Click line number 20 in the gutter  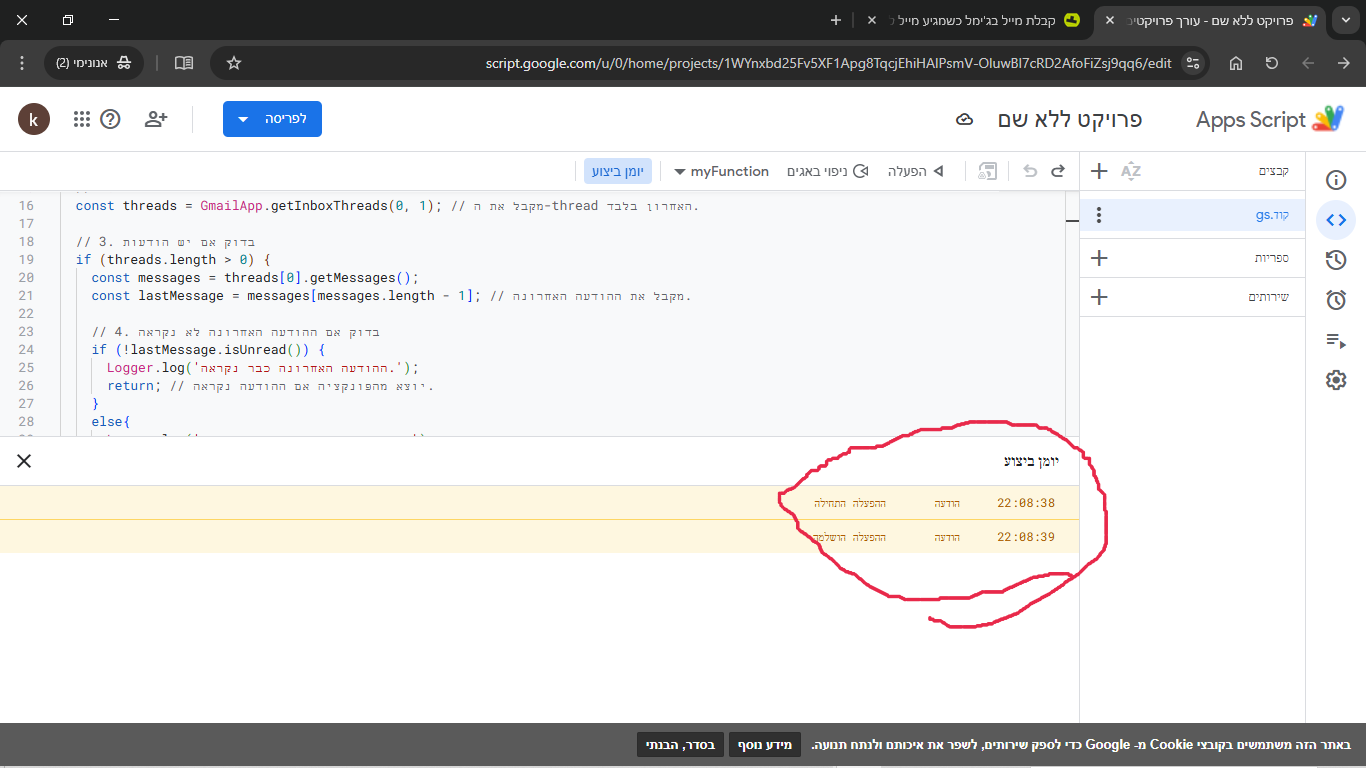(26, 278)
